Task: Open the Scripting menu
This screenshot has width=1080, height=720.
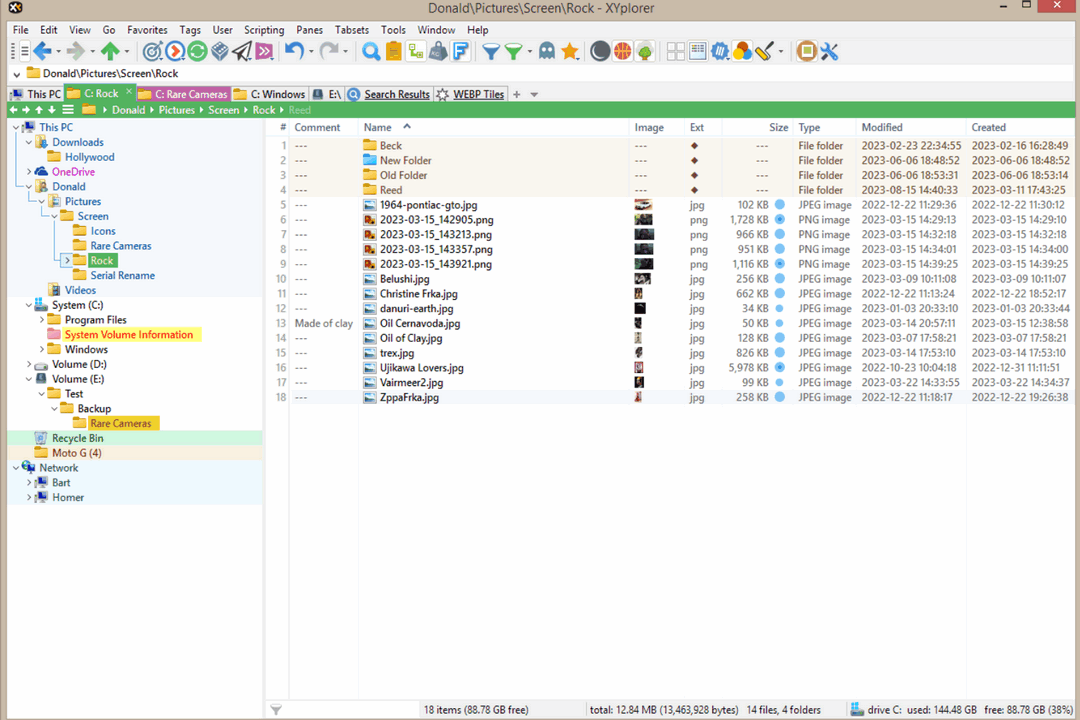Action: pyautogui.click(x=264, y=30)
